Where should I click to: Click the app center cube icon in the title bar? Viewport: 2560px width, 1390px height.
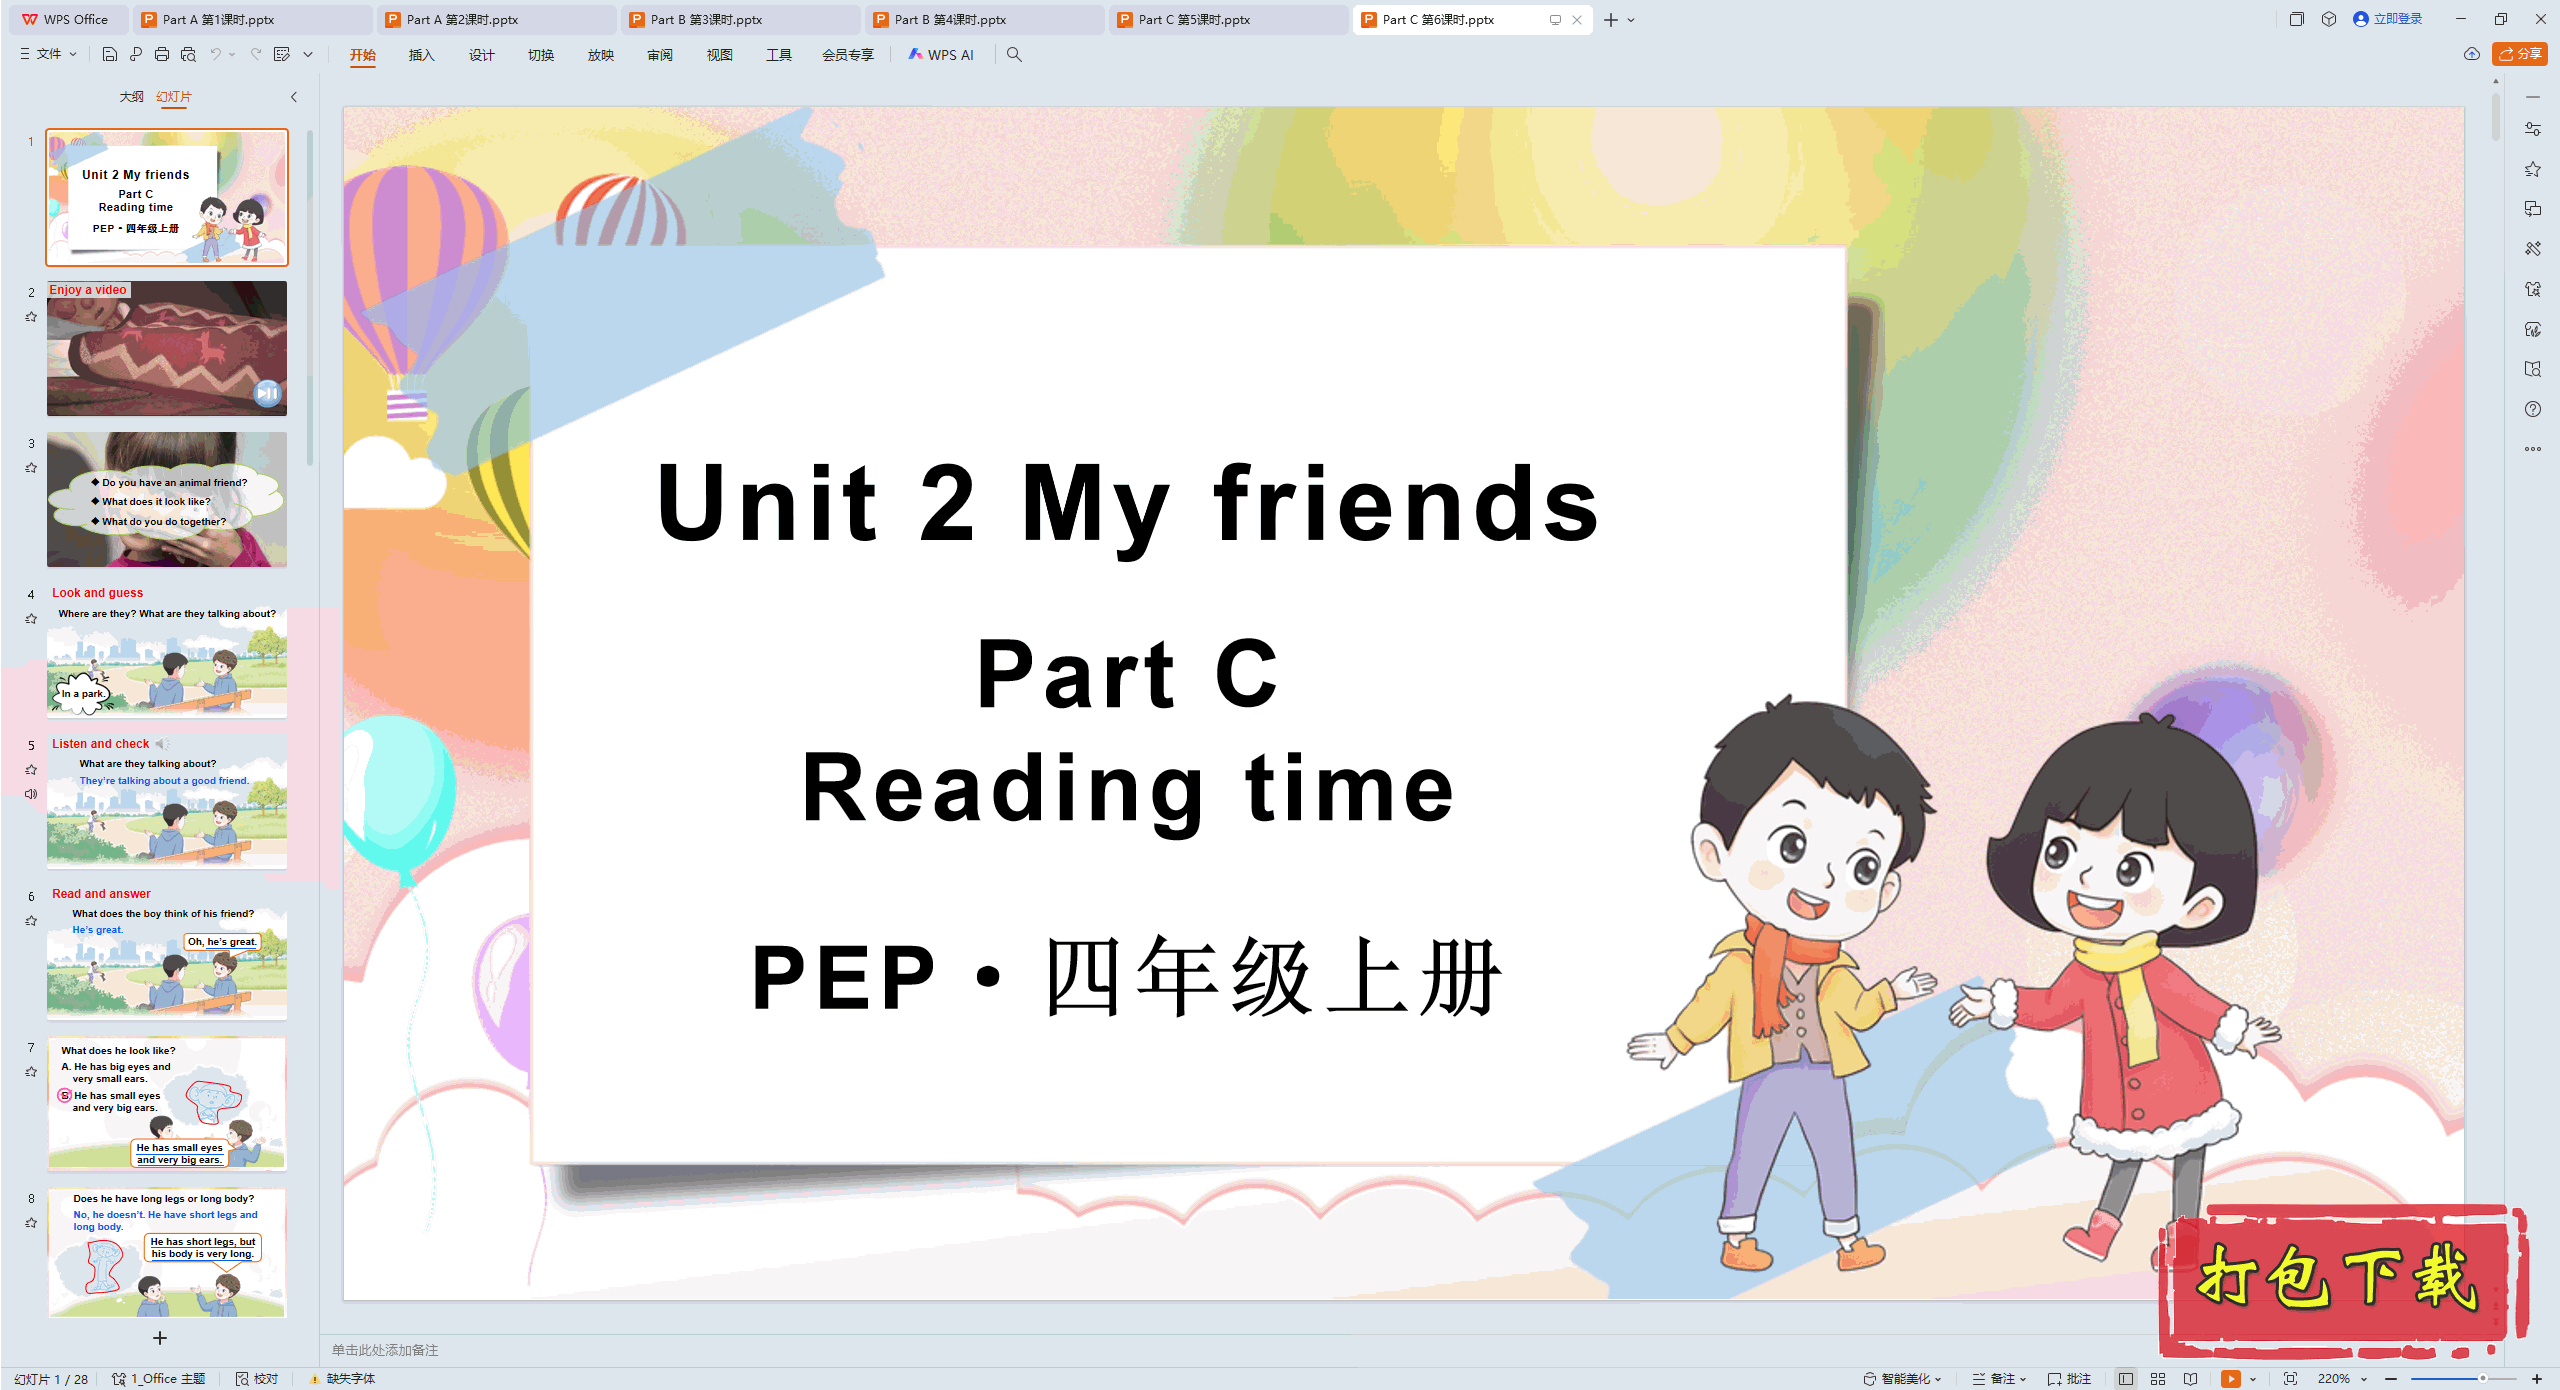tap(2329, 19)
